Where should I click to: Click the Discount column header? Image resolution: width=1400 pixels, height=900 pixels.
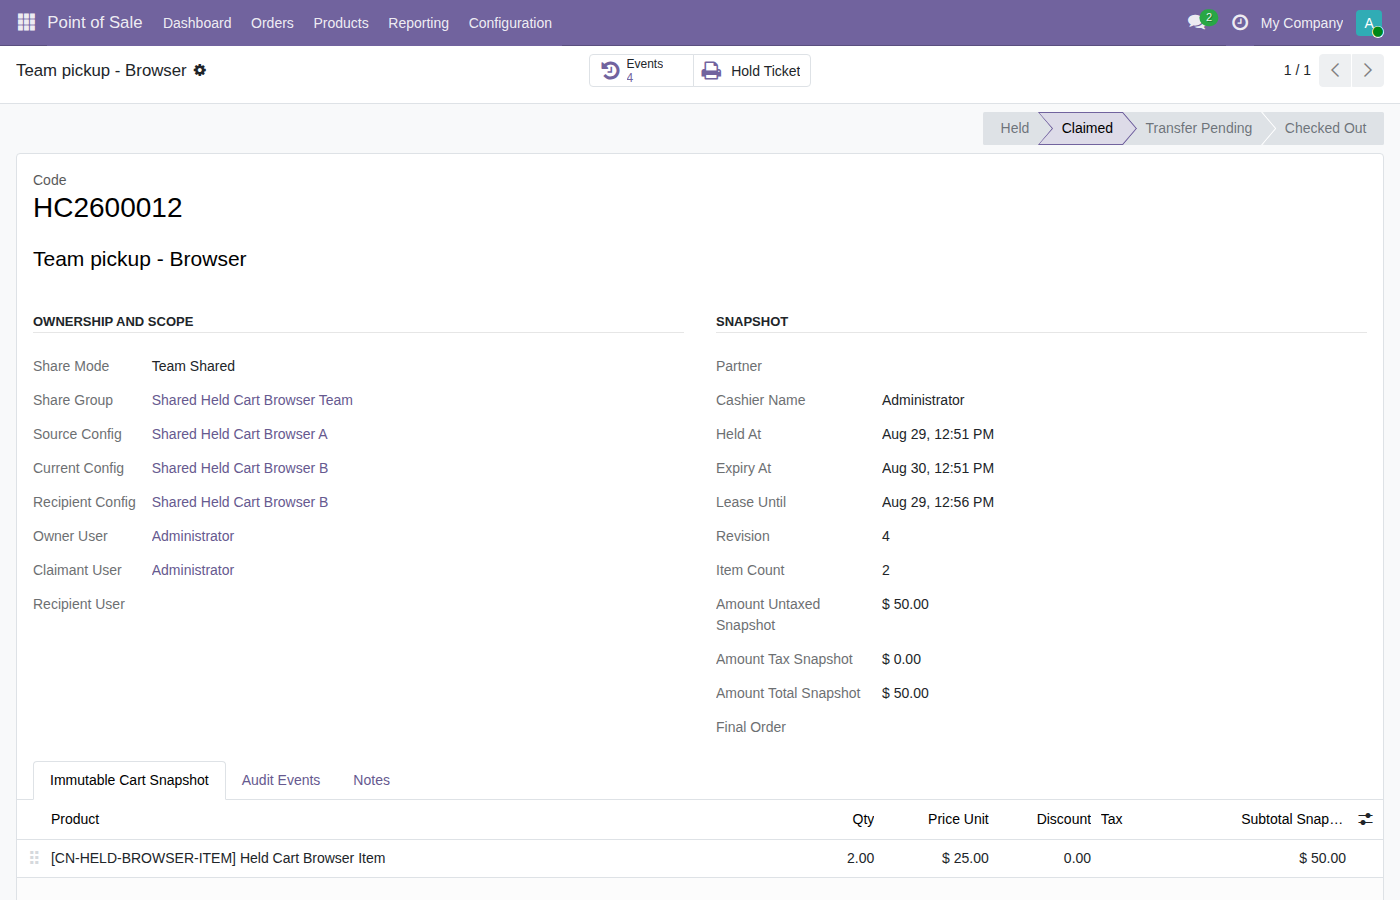coord(1063,819)
